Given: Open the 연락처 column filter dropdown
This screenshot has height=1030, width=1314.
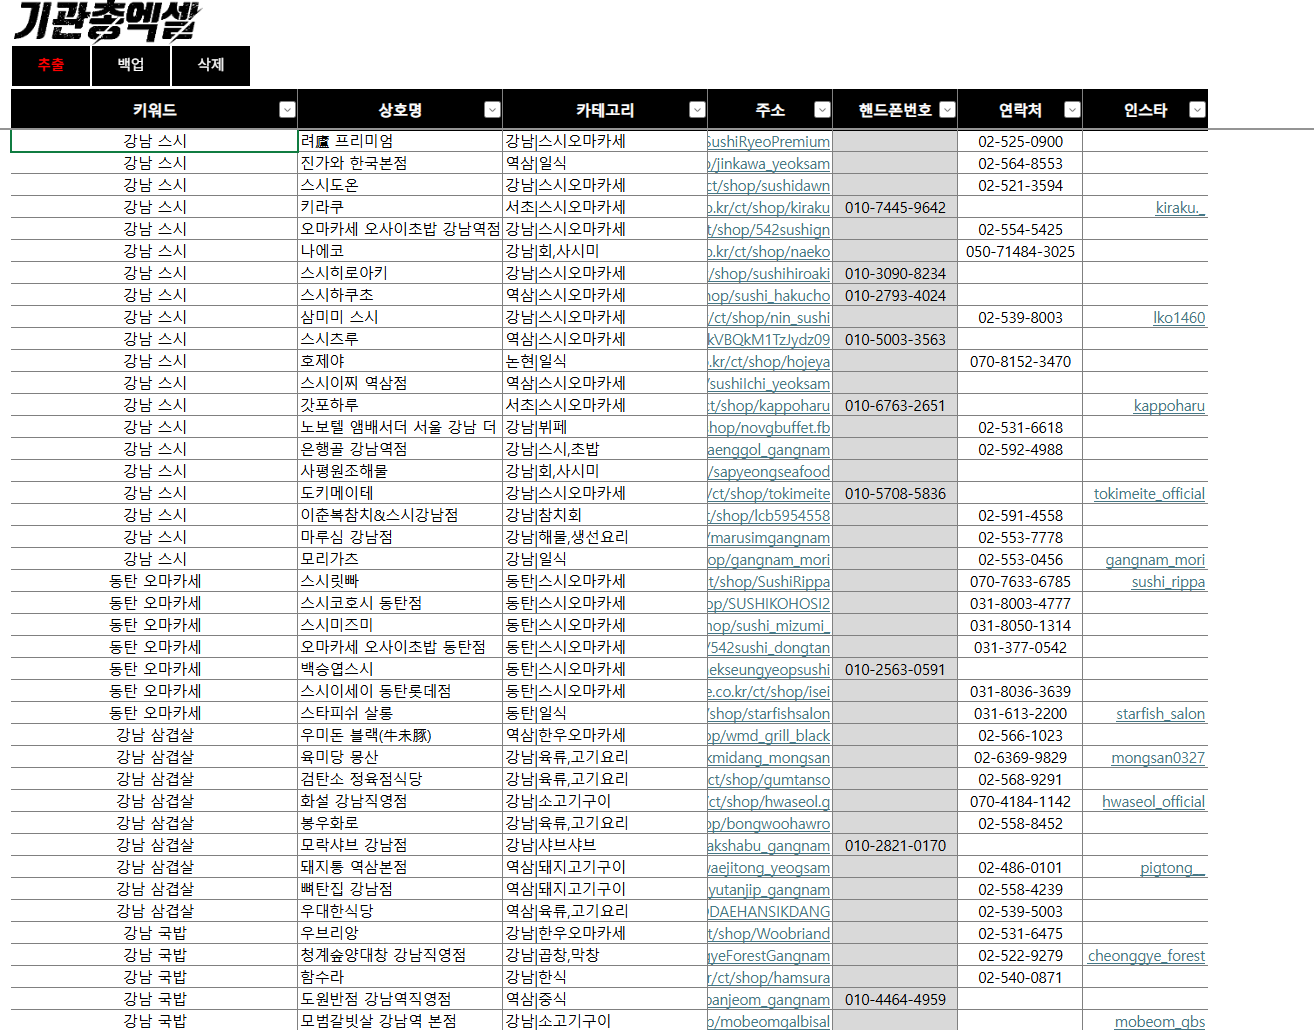Looking at the screenshot, I should pyautogui.click(x=1073, y=110).
